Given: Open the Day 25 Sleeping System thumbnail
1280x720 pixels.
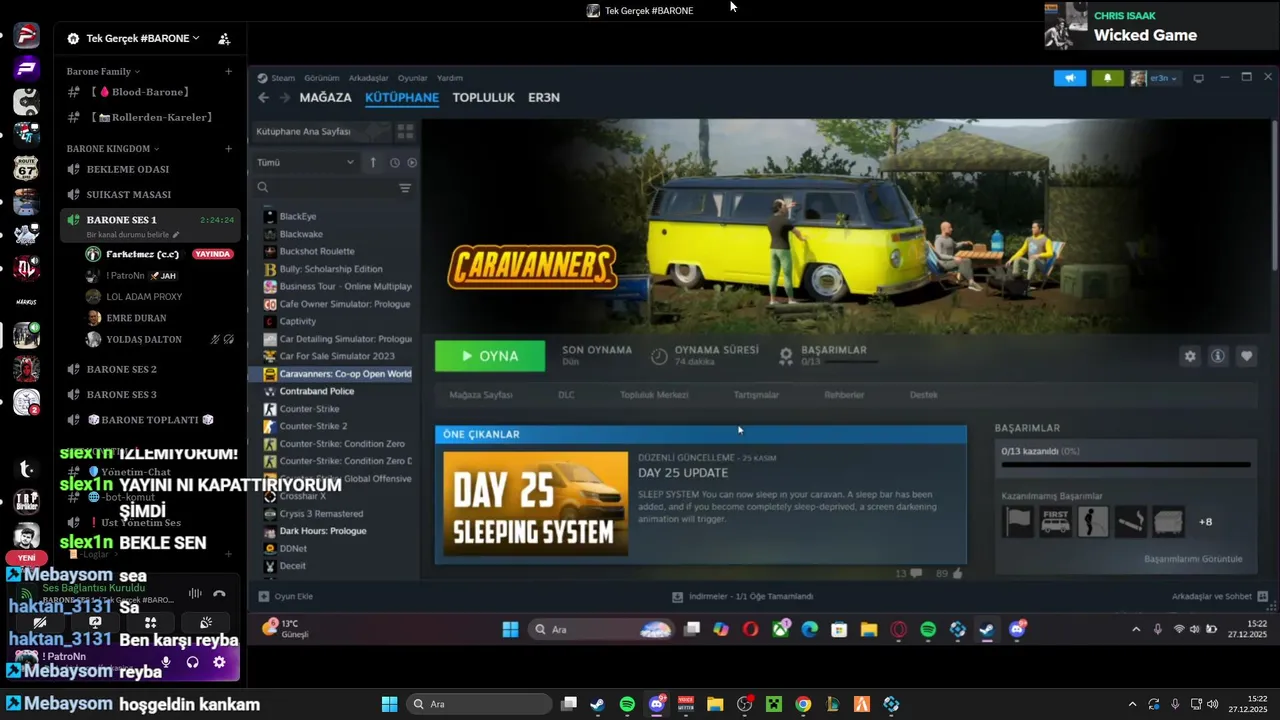Looking at the screenshot, I should click(535, 503).
